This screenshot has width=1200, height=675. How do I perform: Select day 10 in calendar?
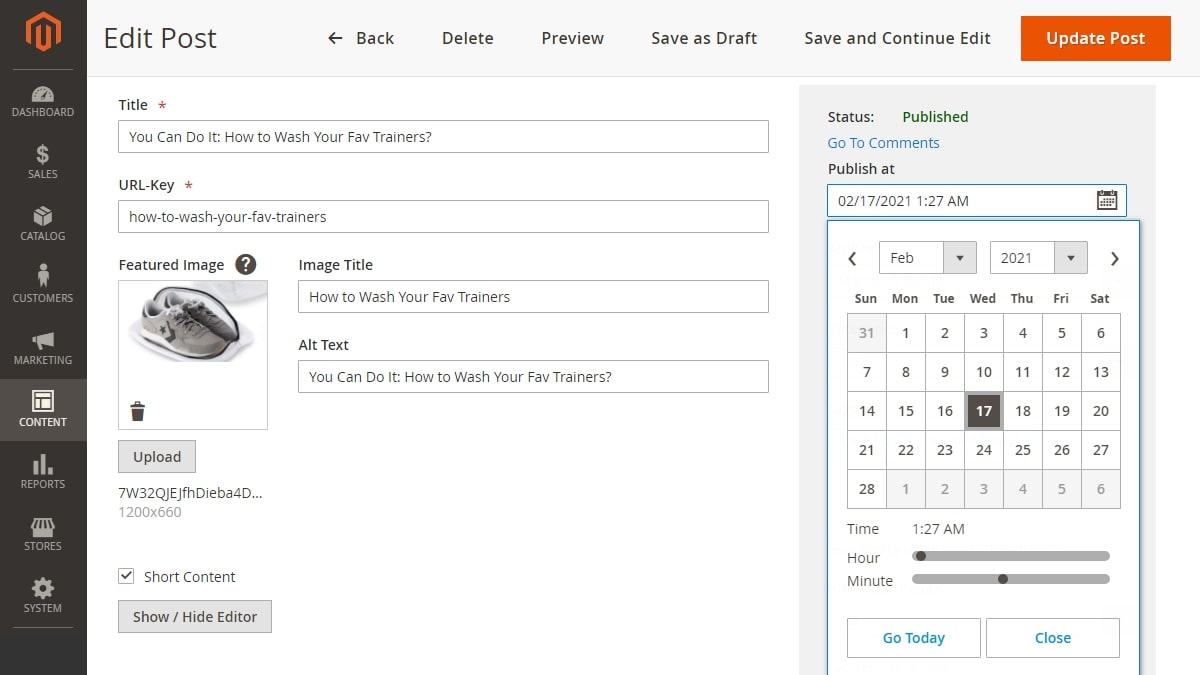(x=984, y=372)
